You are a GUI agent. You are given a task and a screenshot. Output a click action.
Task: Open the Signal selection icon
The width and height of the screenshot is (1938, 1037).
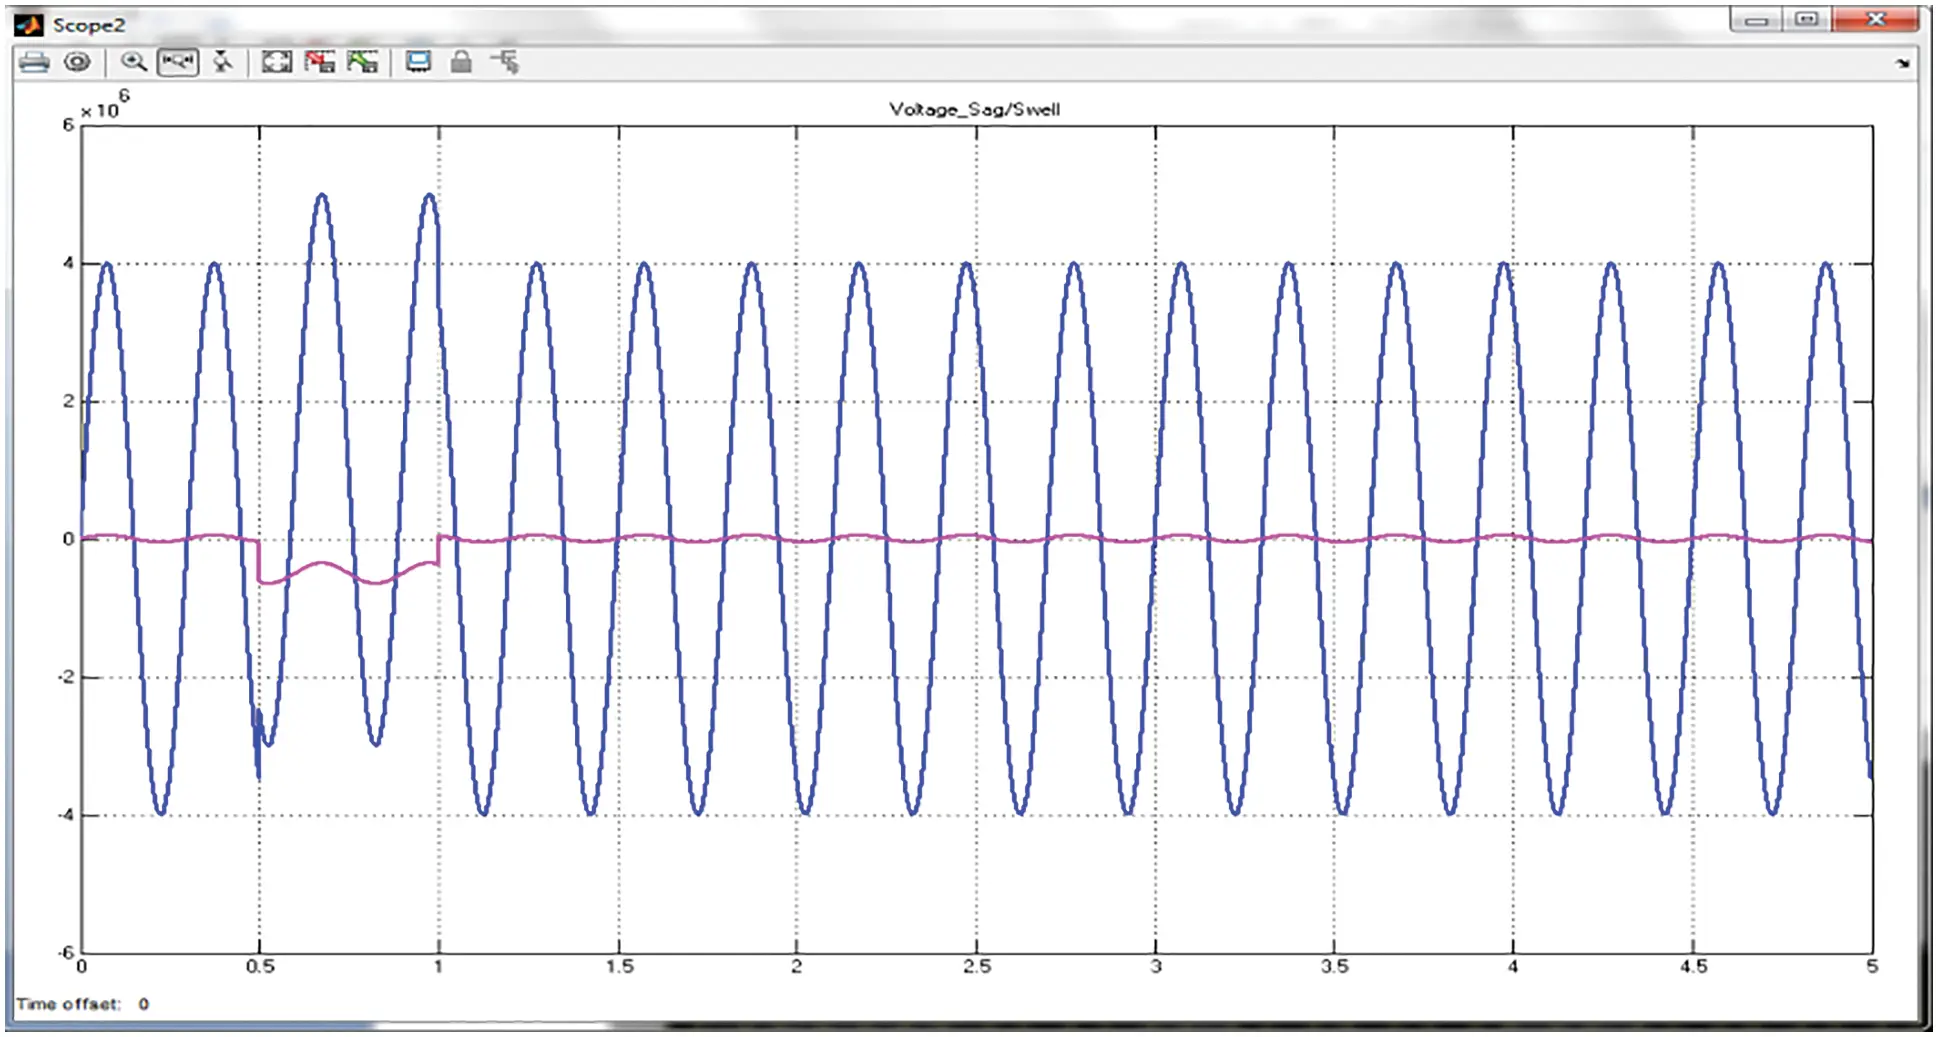point(505,62)
